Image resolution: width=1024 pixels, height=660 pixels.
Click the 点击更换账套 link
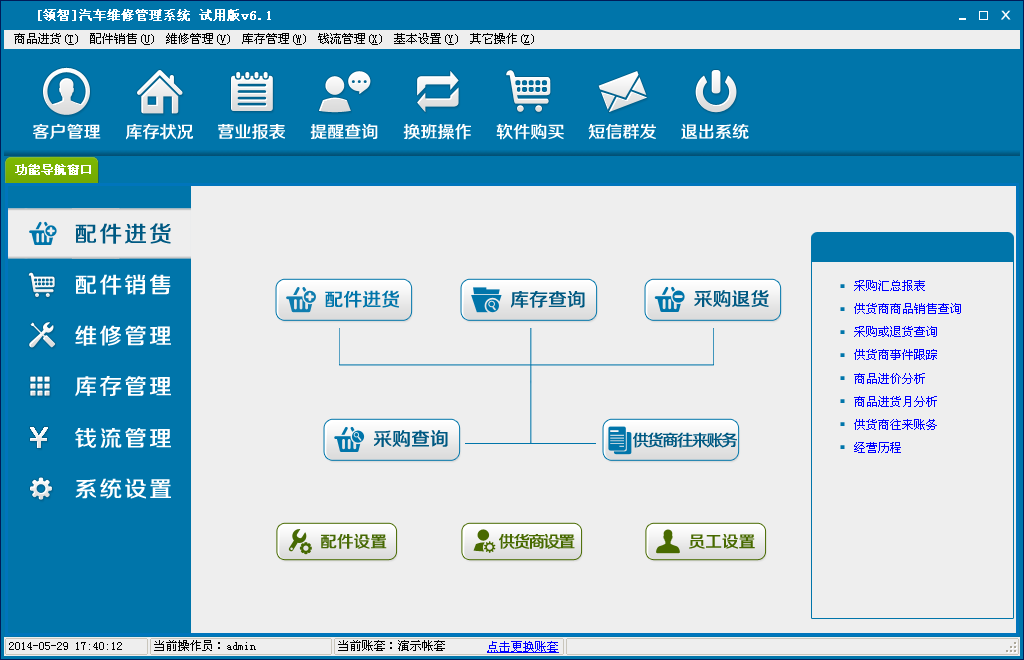click(x=522, y=646)
